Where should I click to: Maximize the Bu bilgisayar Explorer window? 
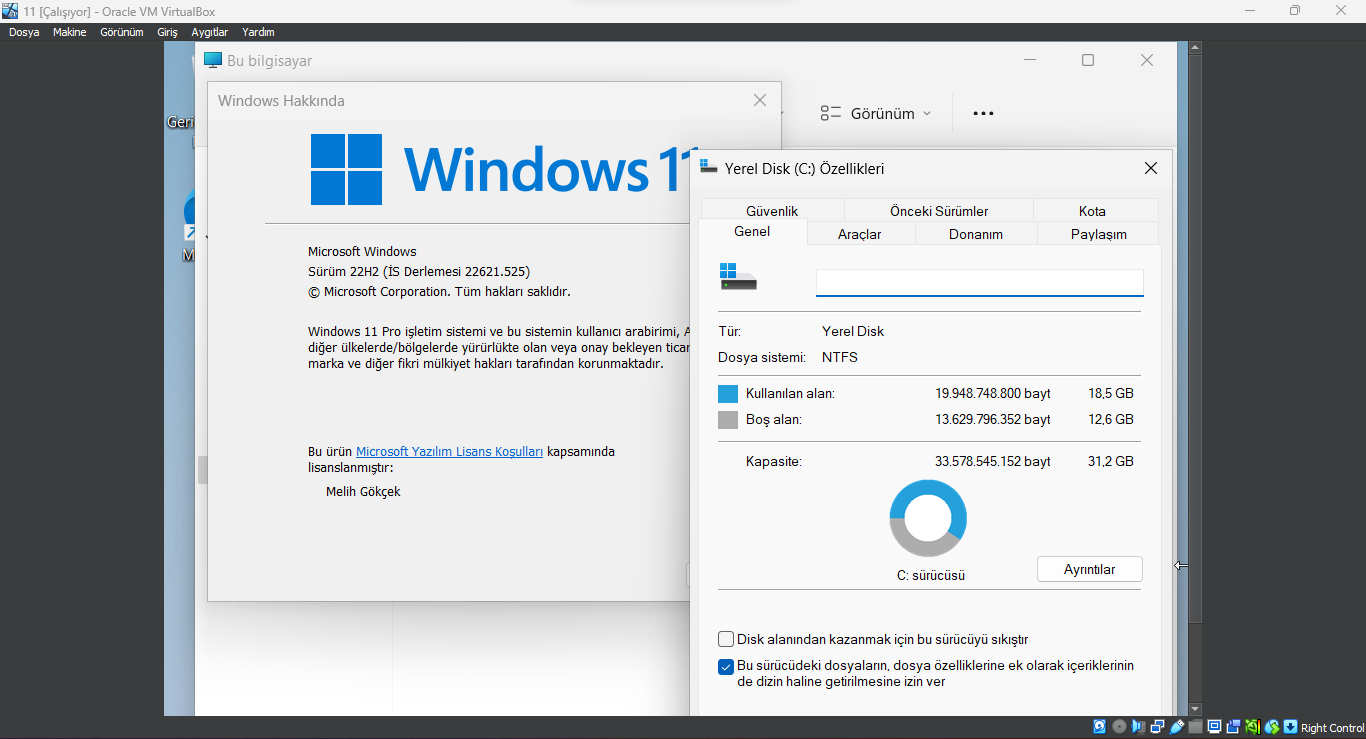pos(1088,60)
